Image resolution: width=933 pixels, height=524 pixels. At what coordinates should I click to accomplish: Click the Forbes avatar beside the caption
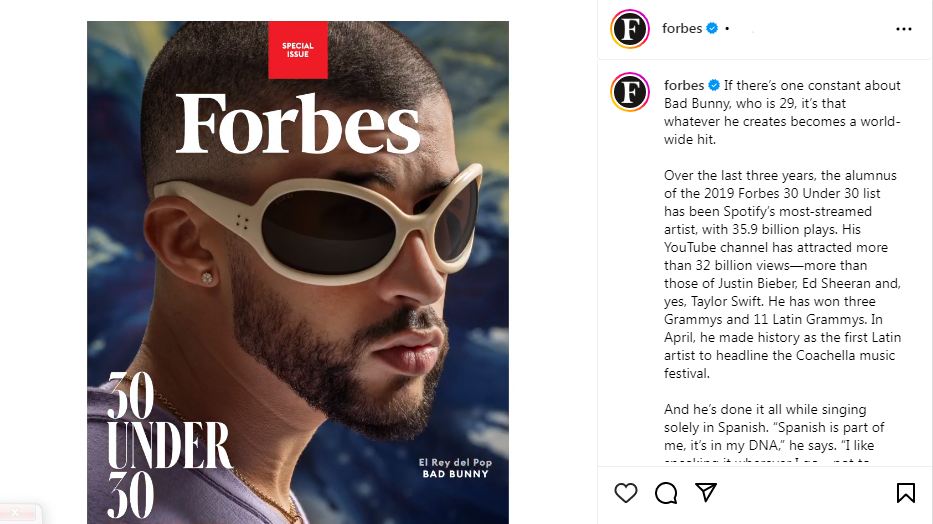(630, 91)
